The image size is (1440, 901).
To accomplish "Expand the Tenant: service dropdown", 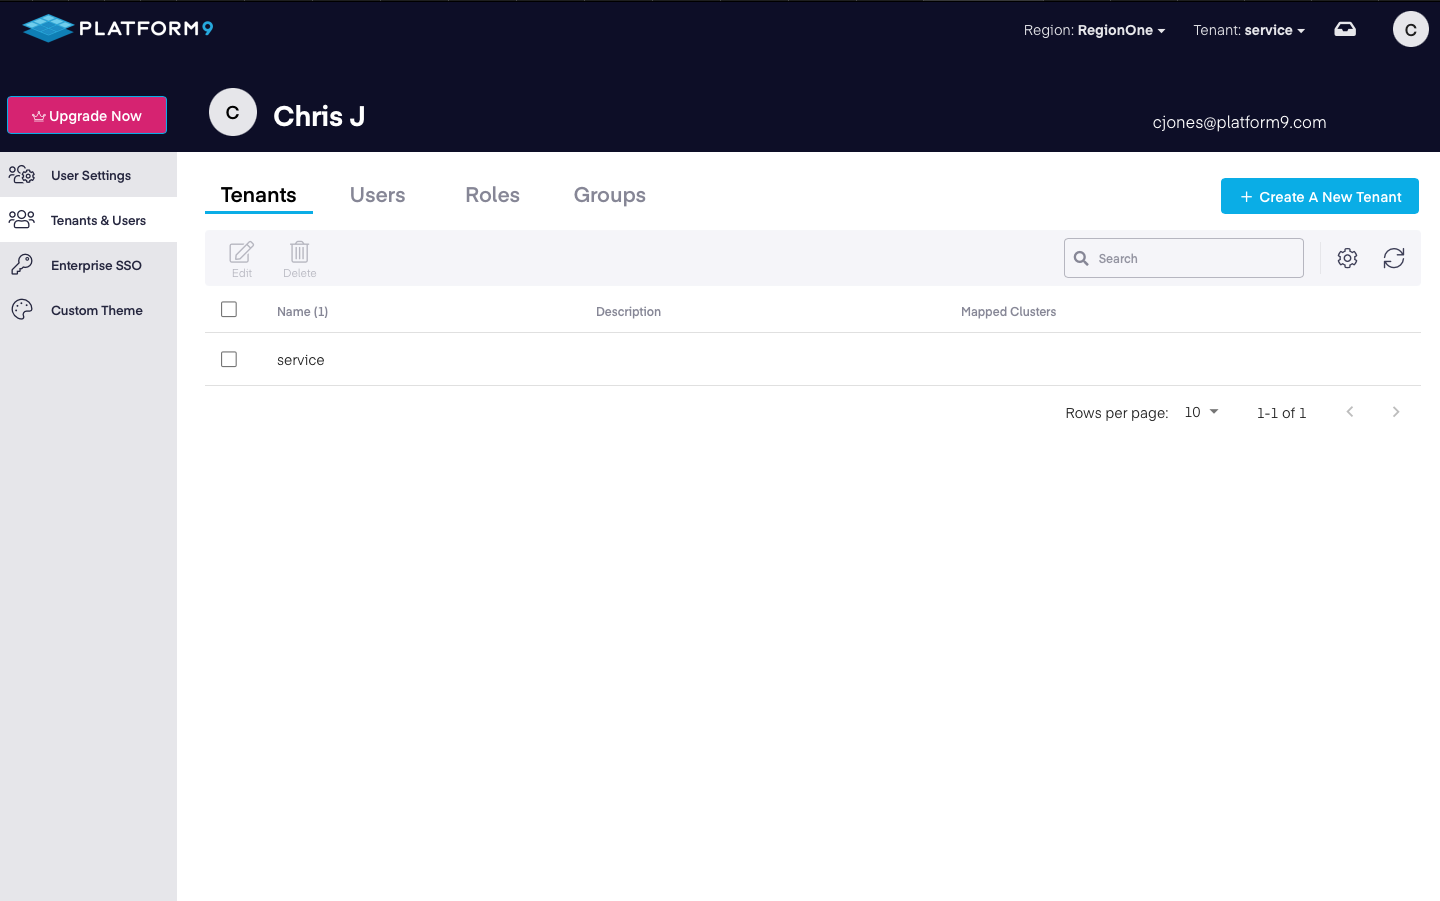I will [x=1248, y=30].
